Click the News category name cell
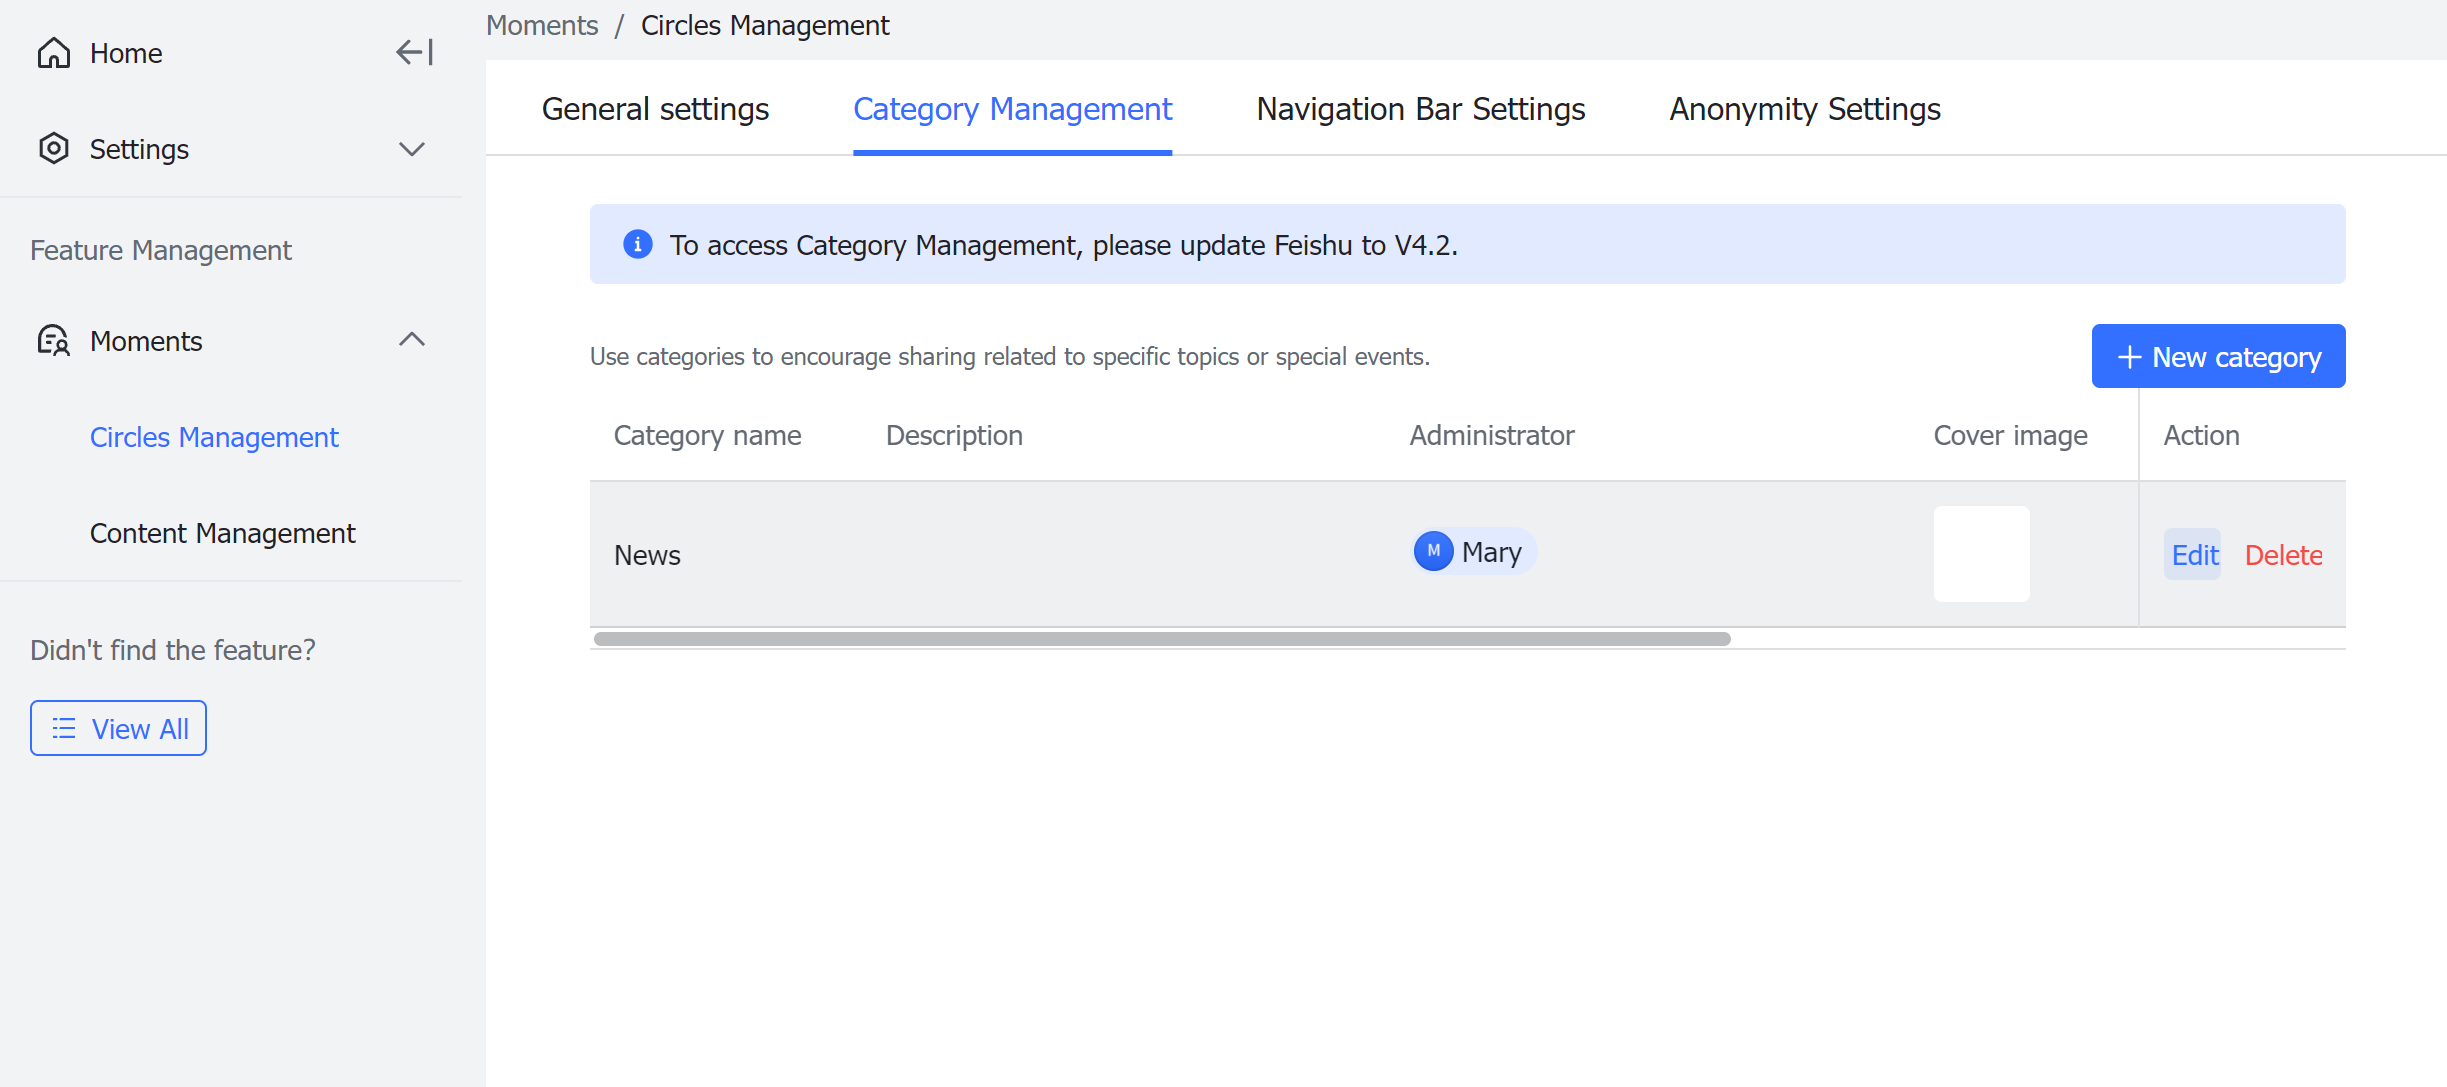Screen dimensions: 2447x1087 (x=647, y=555)
